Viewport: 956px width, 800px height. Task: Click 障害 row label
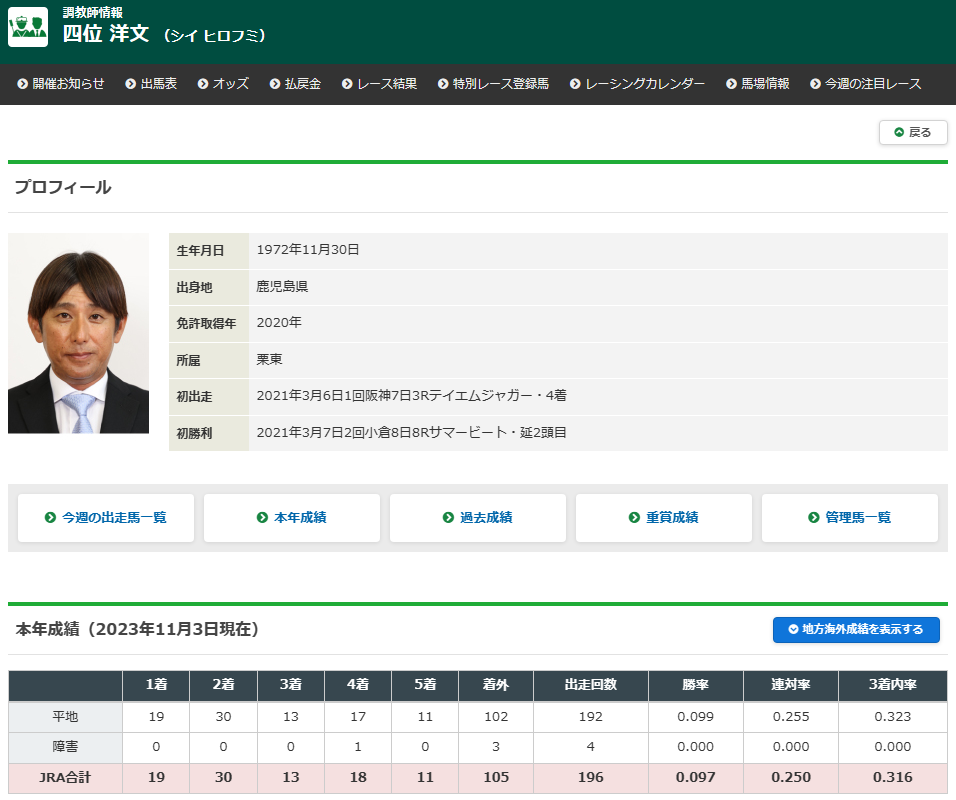click(x=65, y=746)
